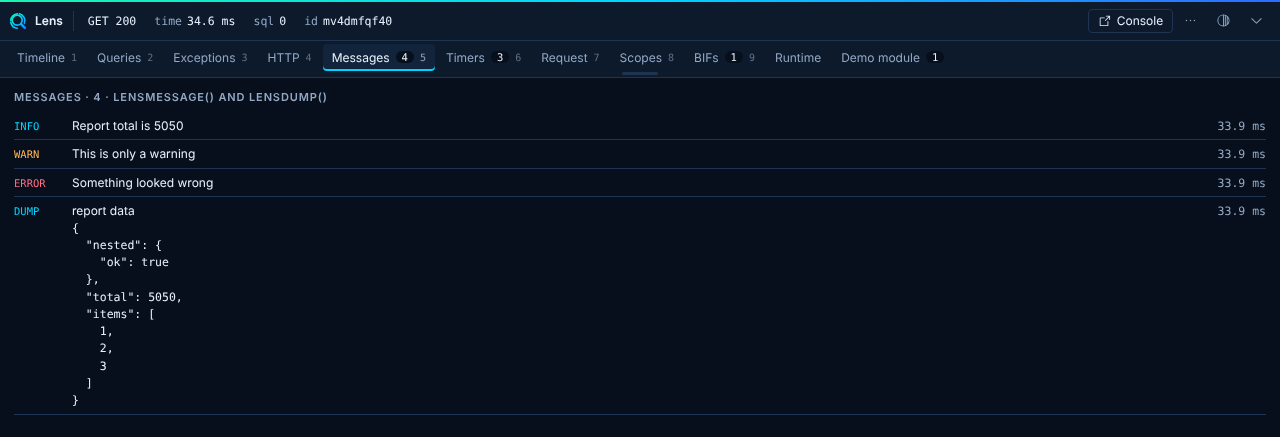Click the WARN level label
This screenshot has height=437, width=1280.
point(27,154)
